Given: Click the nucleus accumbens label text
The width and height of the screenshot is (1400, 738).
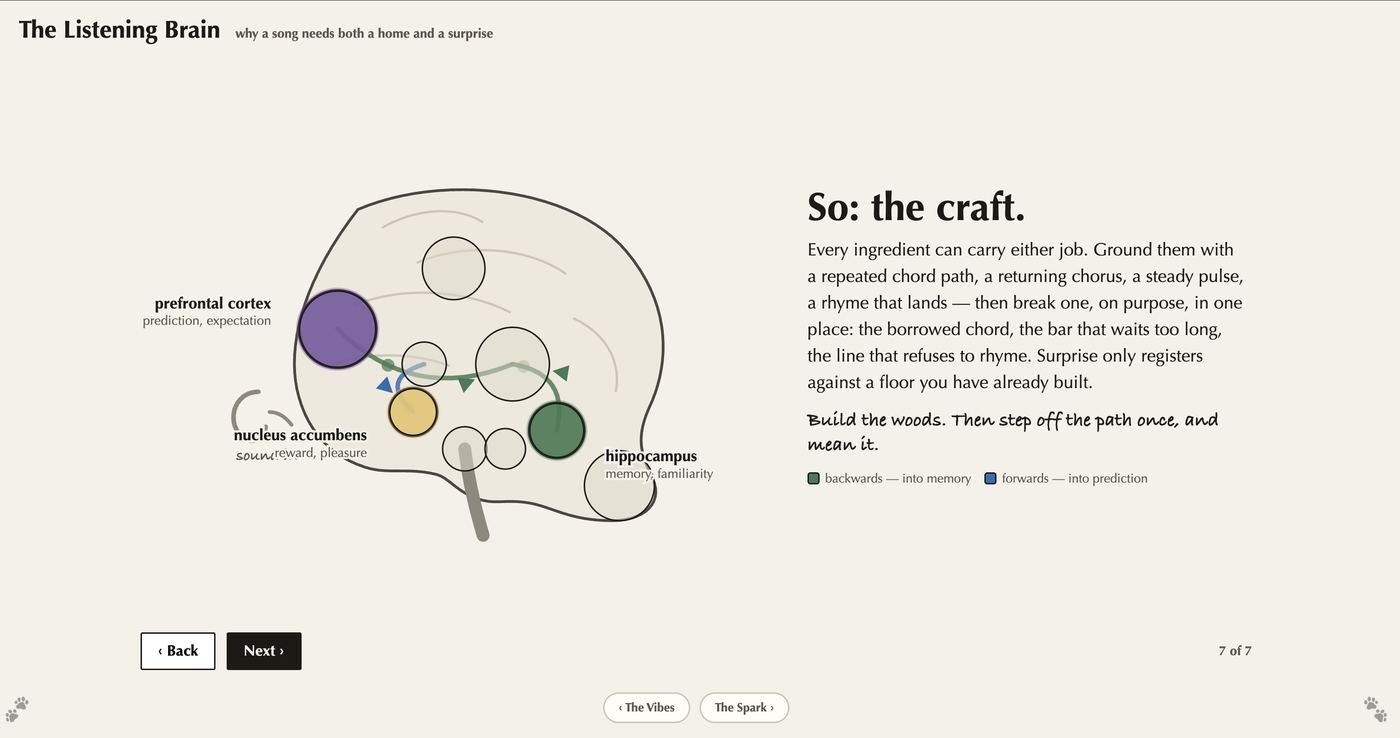Looking at the screenshot, I should tap(300, 435).
